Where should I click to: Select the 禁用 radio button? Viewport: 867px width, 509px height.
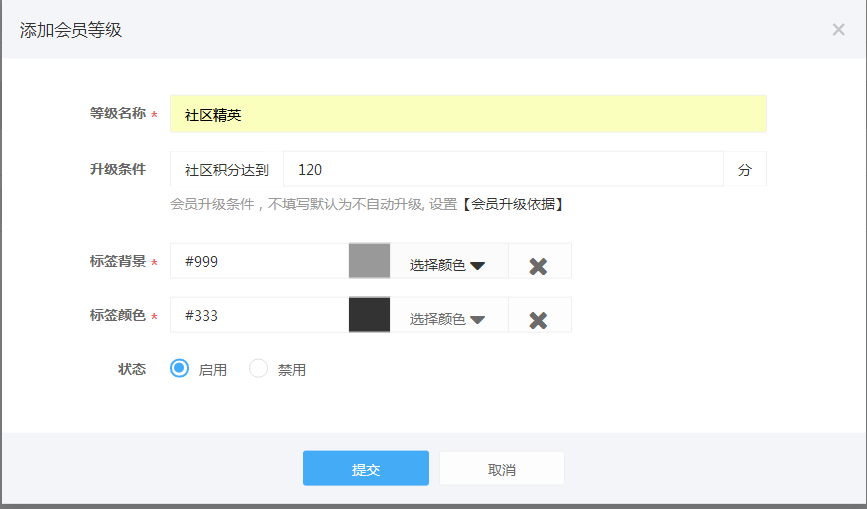[x=258, y=369]
